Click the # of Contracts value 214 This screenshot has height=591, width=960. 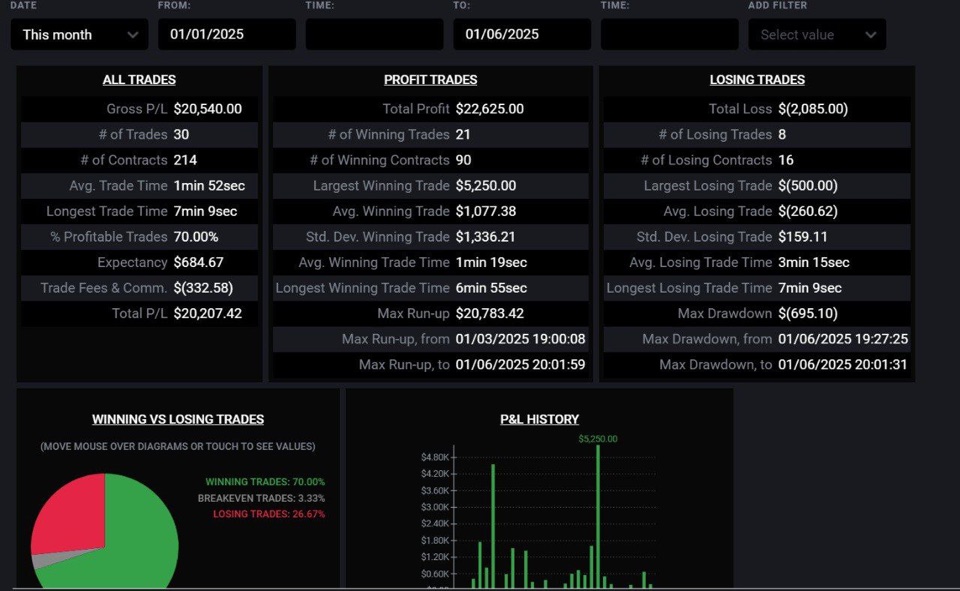pos(185,160)
